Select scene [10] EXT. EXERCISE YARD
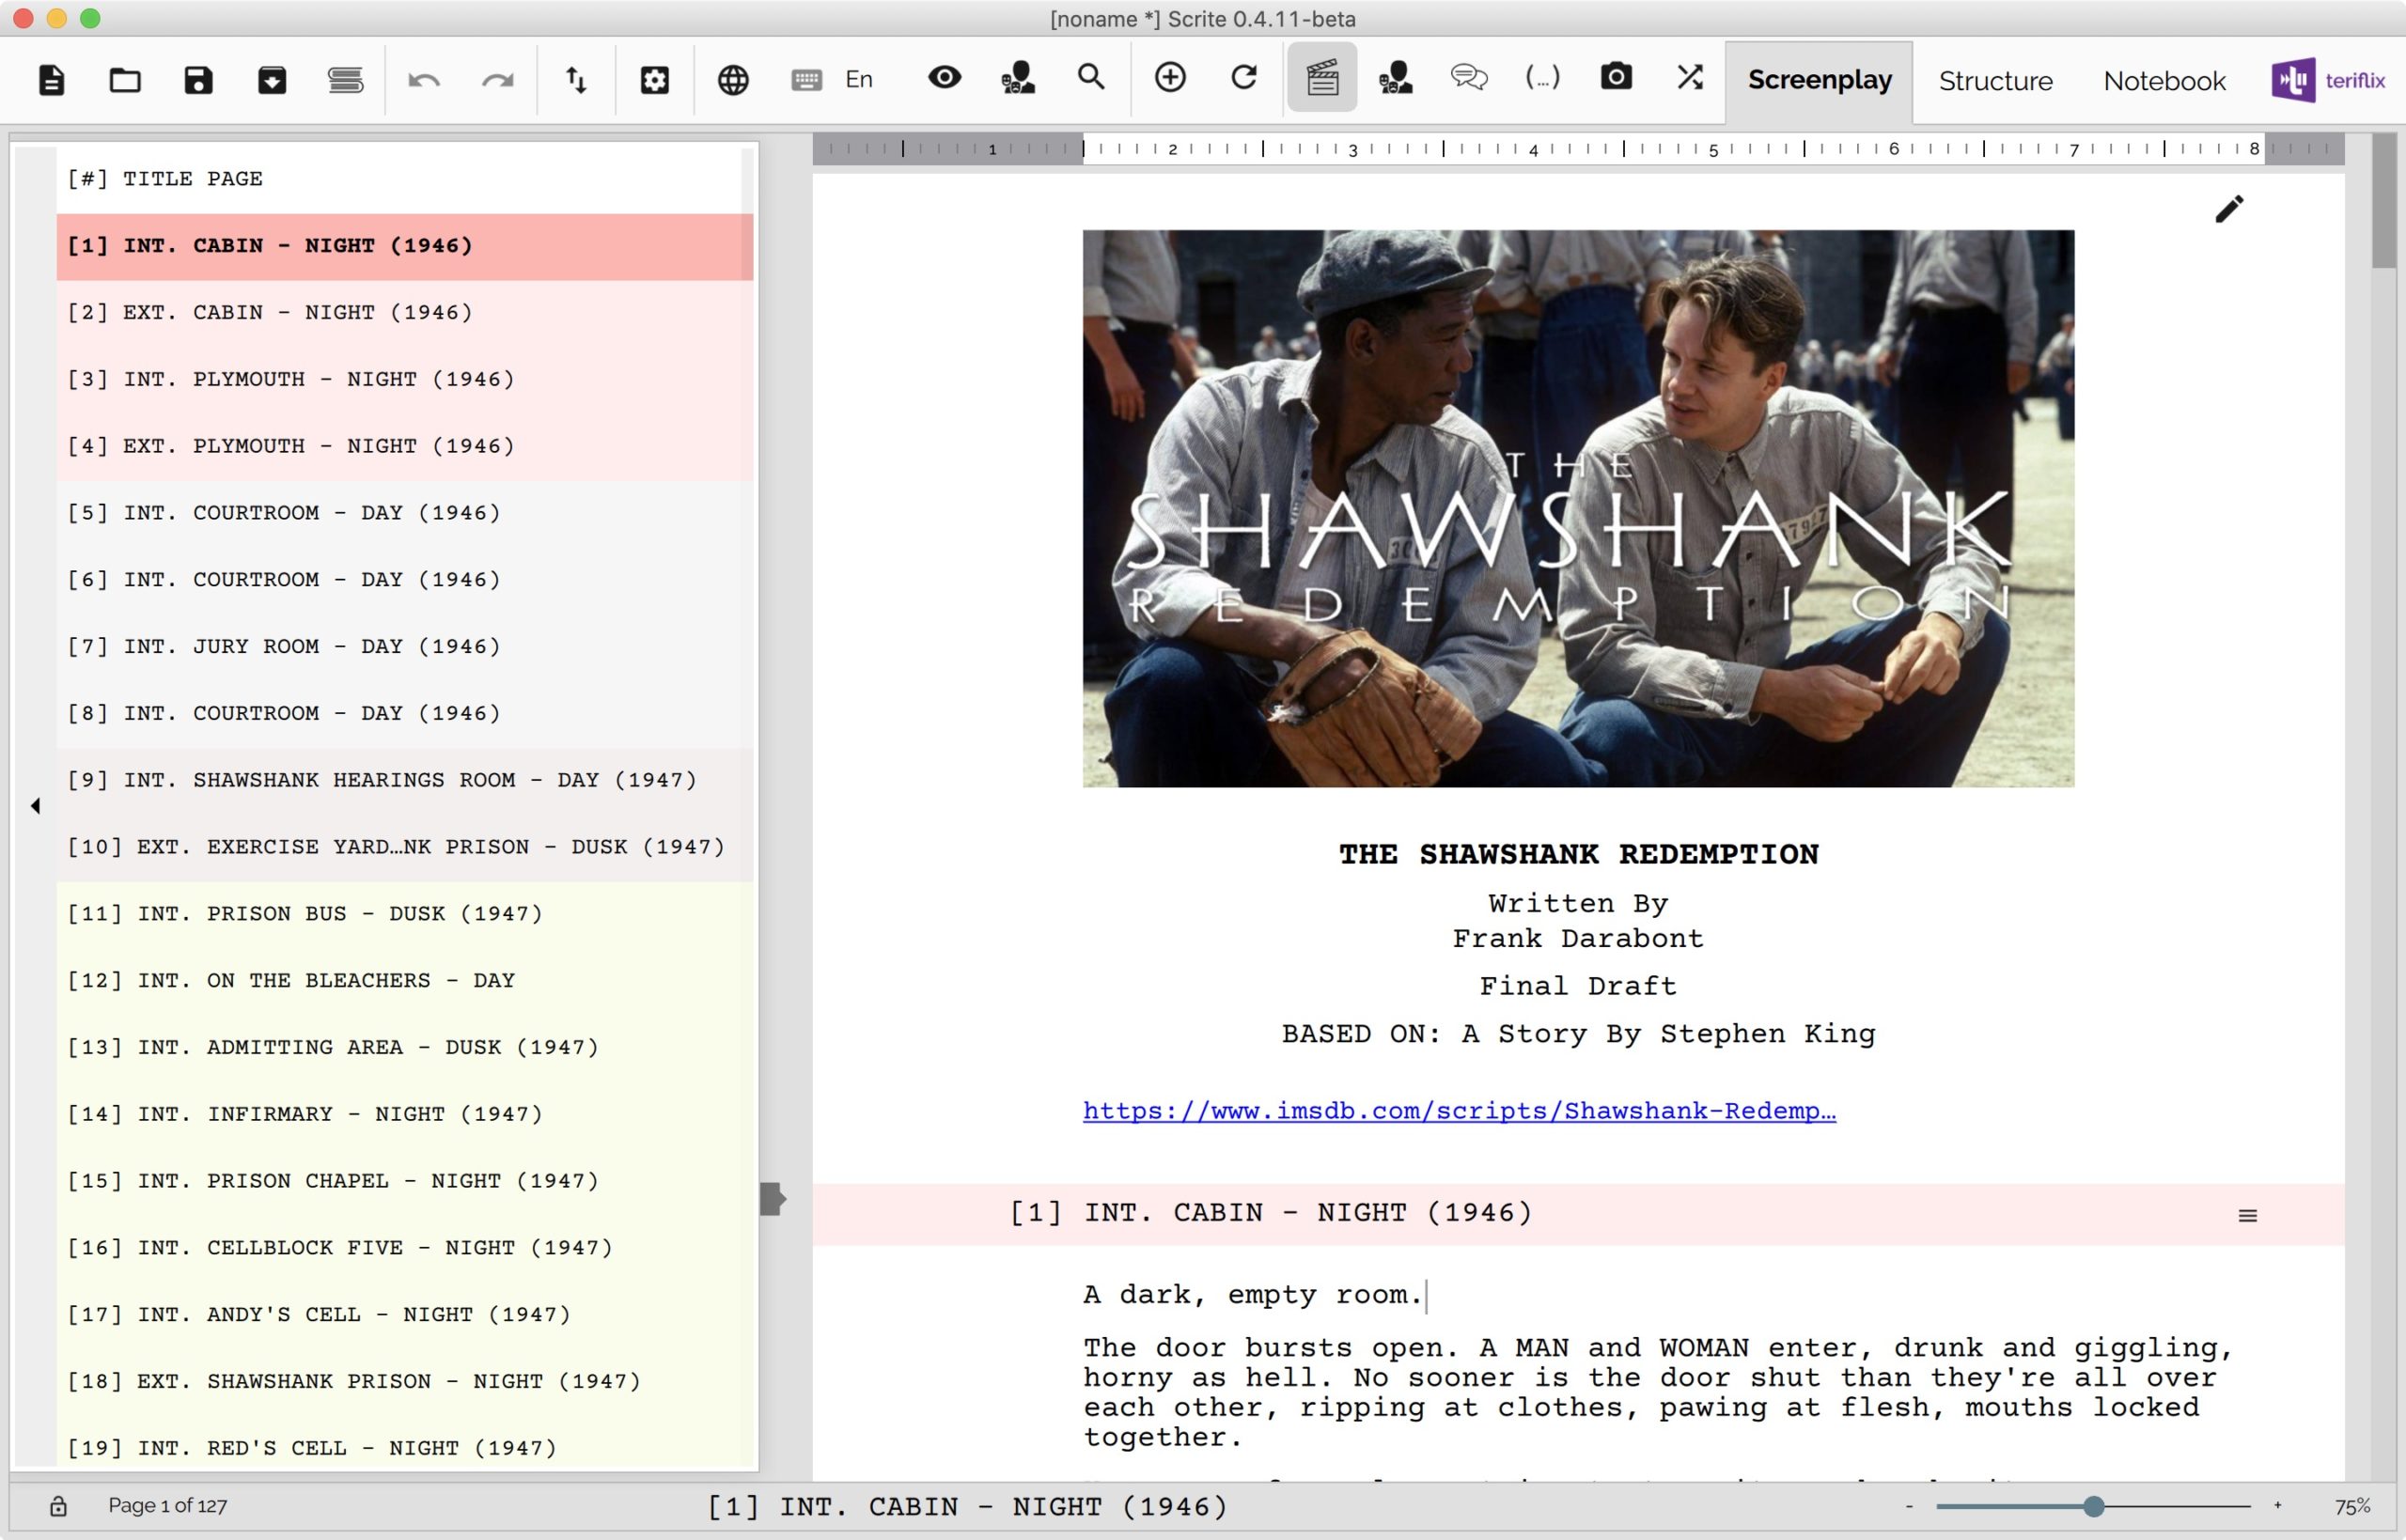Image resolution: width=2406 pixels, height=1540 pixels. pos(405,848)
